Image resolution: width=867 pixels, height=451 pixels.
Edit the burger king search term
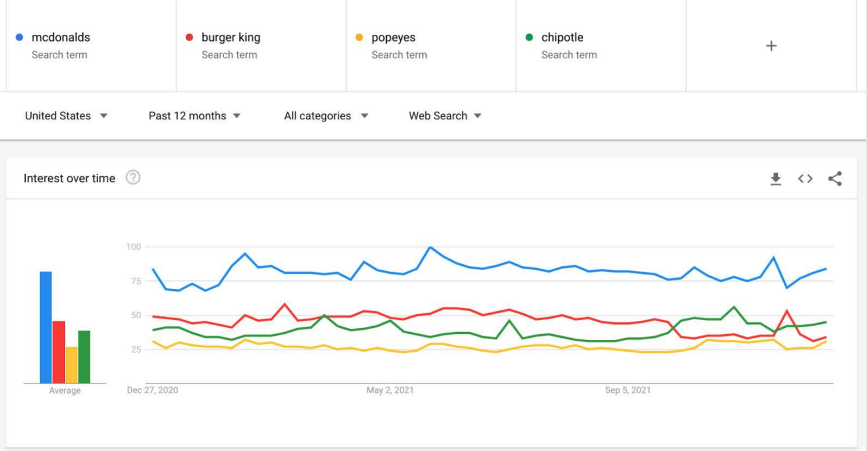[x=231, y=38]
